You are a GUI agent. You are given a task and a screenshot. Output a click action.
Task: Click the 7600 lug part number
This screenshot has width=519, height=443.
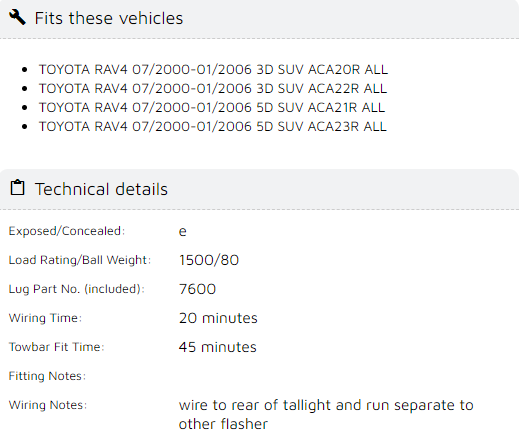click(197, 289)
